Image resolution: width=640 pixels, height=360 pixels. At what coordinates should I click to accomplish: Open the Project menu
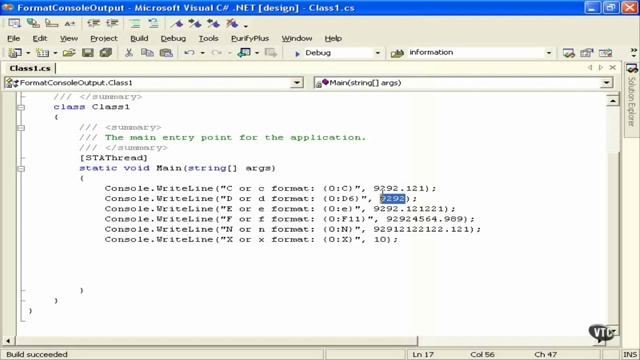(x=104, y=38)
